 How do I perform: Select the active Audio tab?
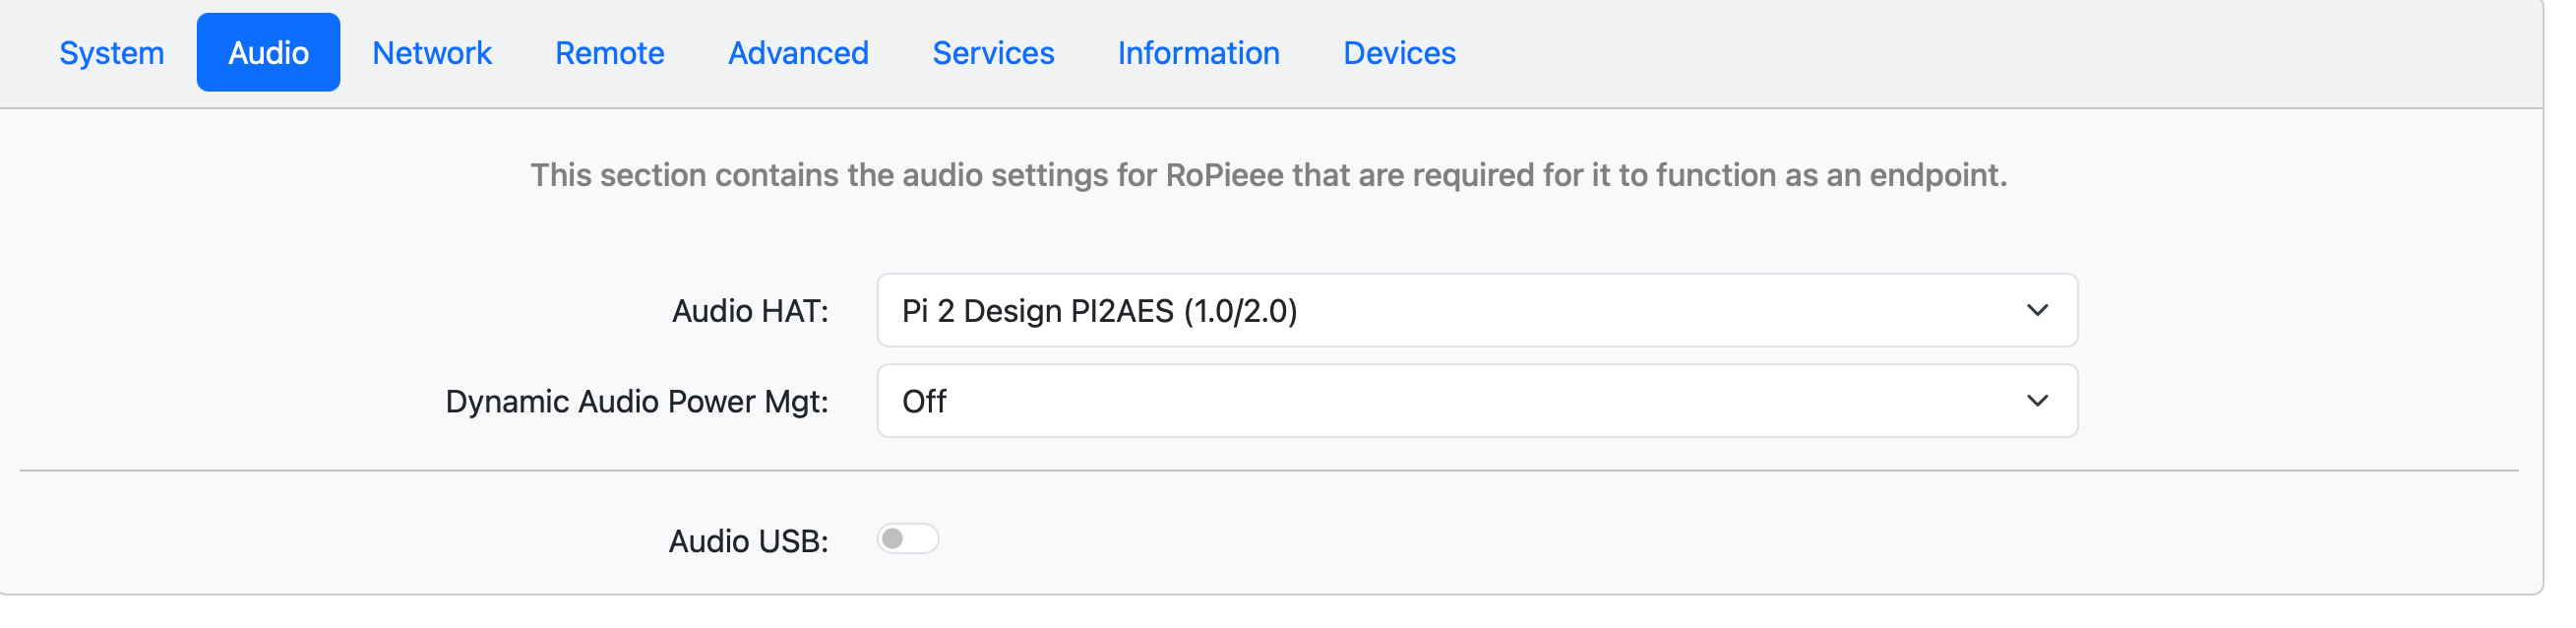click(268, 53)
